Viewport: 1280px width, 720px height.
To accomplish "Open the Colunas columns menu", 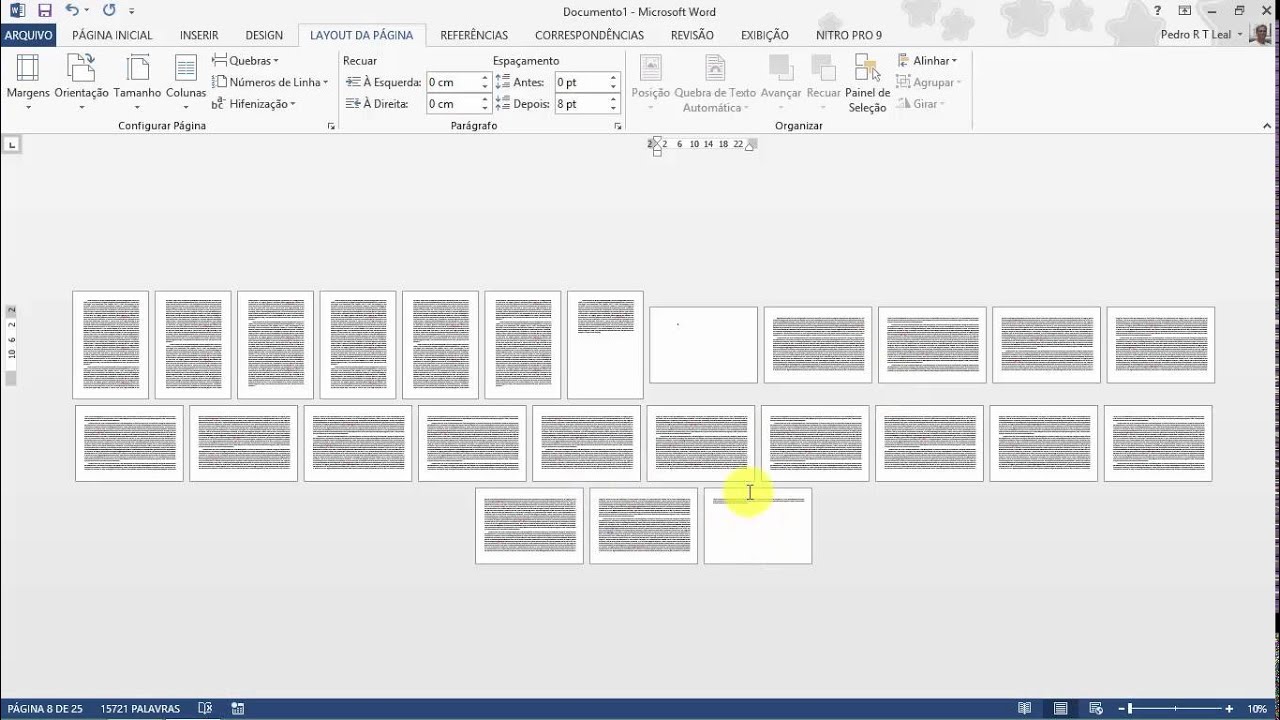I will (x=186, y=82).
